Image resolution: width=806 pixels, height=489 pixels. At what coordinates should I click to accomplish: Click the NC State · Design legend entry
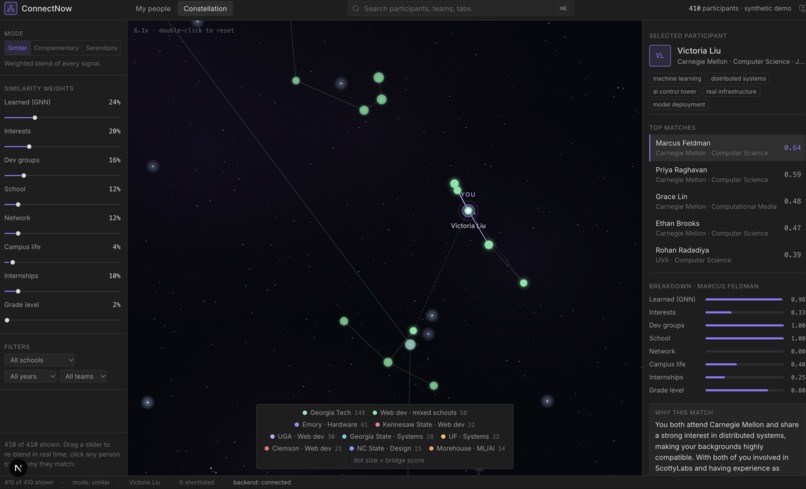point(385,448)
